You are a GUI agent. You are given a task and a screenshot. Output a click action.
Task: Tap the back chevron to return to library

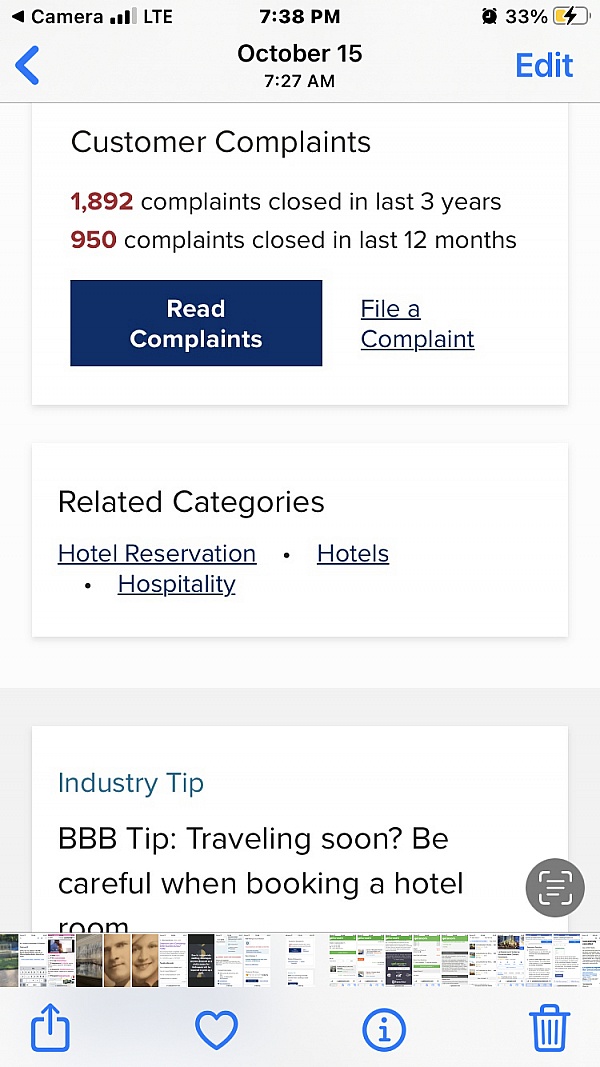[27, 65]
